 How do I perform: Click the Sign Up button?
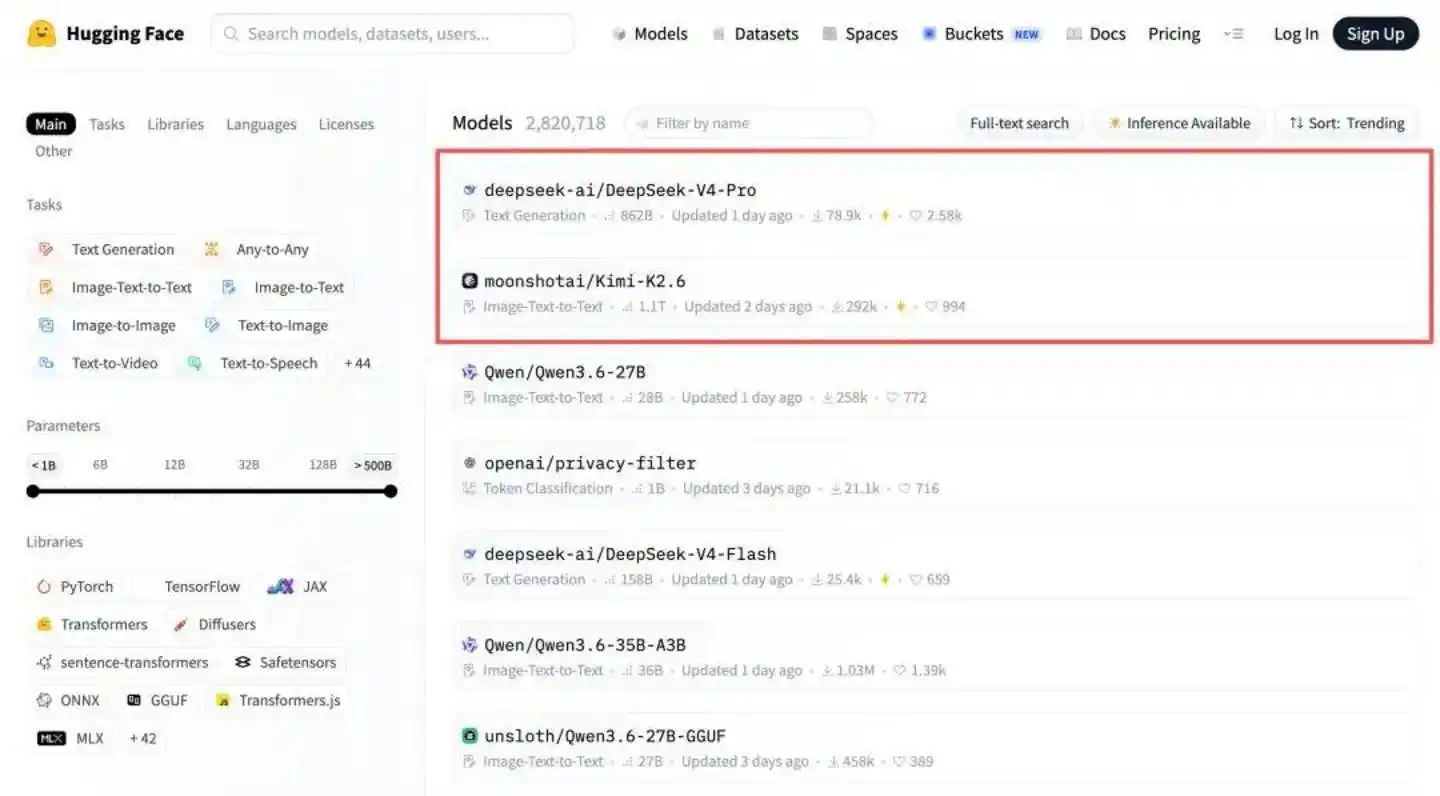pyautogui.click(x=1375, y=33)
